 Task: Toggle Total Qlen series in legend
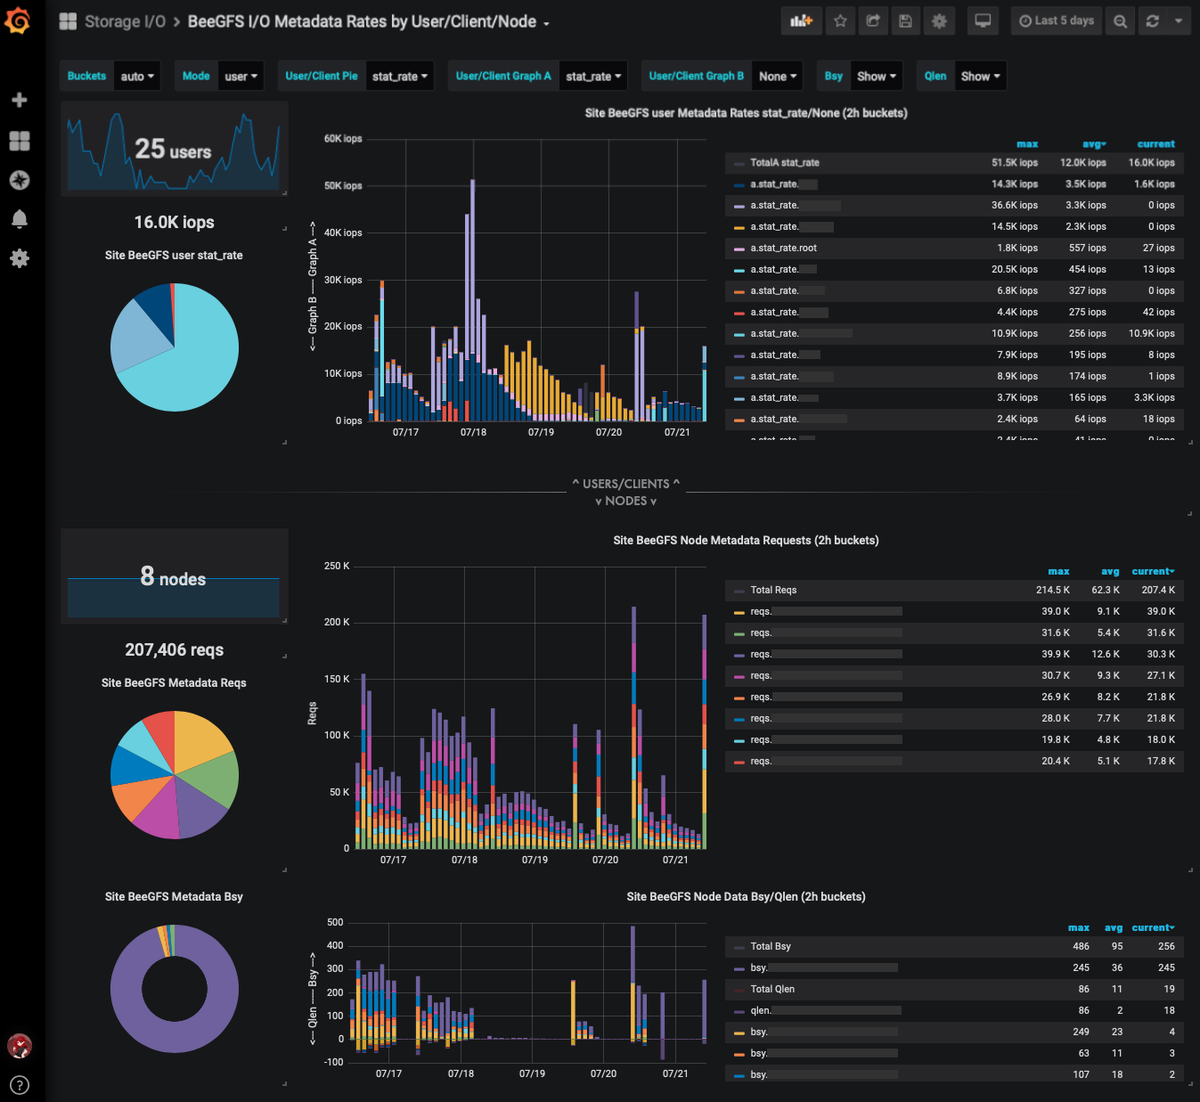click(x=773, y=989)
